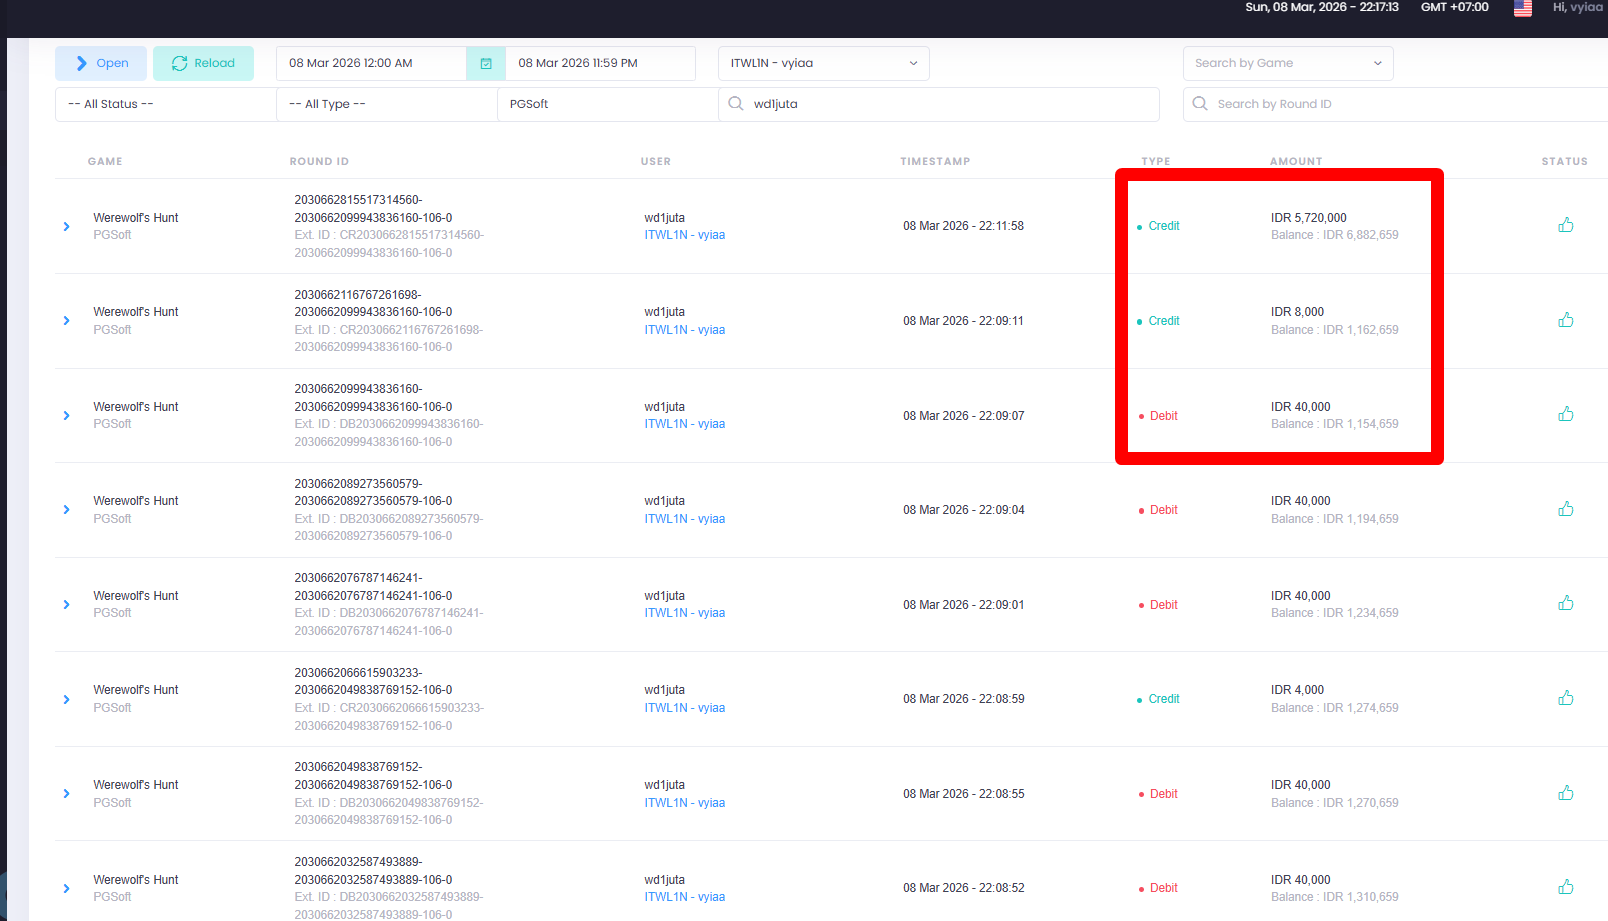Open the PGSoft provider filter
Viewport: 1608px width, 921px height.
point(608,104)
